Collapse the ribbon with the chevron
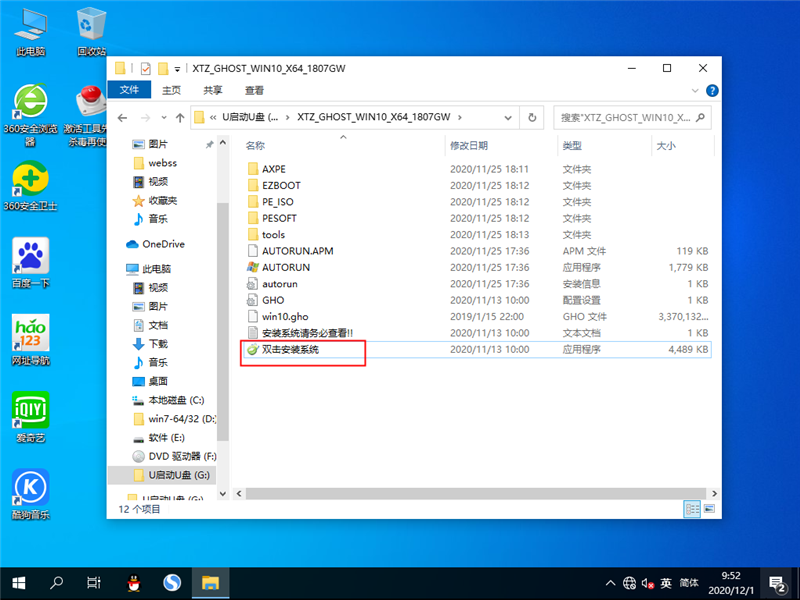800x600 pixels. point(694,90)
